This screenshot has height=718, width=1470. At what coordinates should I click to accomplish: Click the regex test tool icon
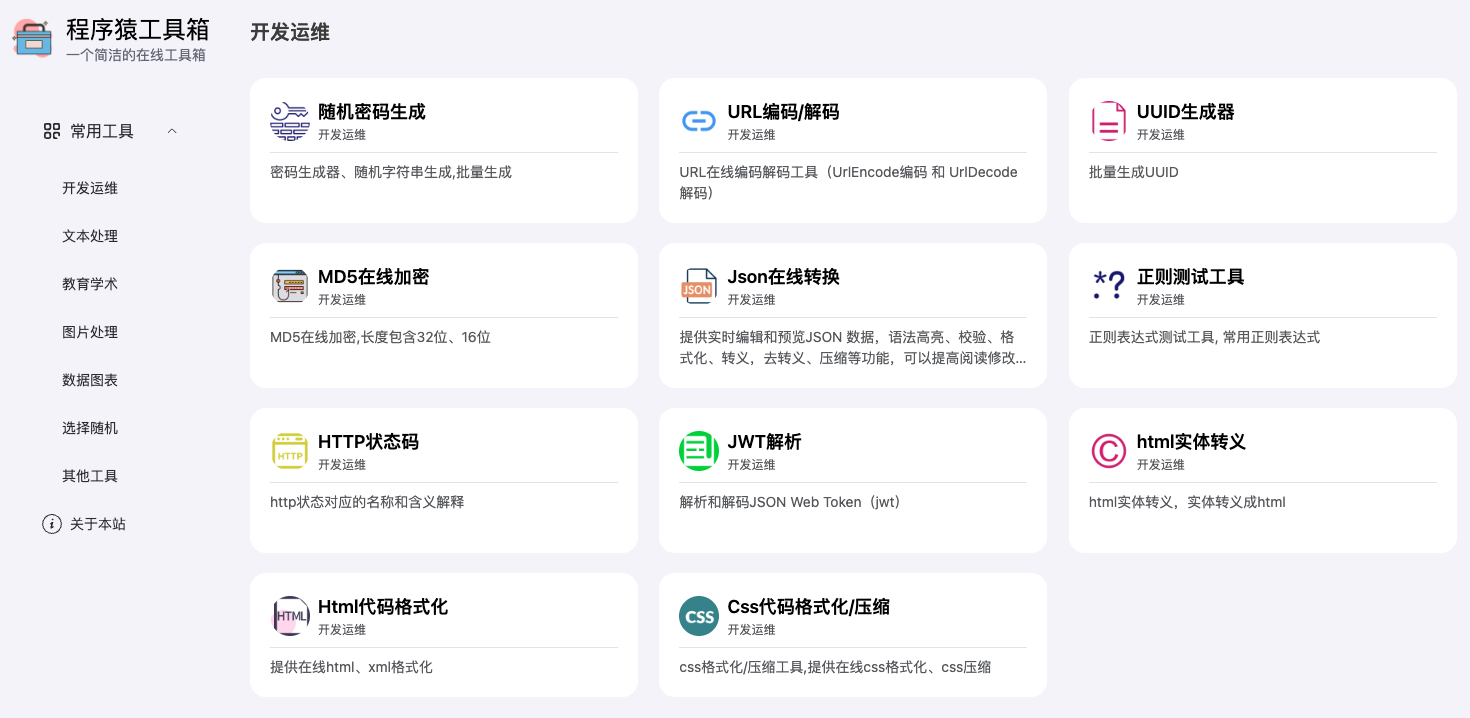1108,286
